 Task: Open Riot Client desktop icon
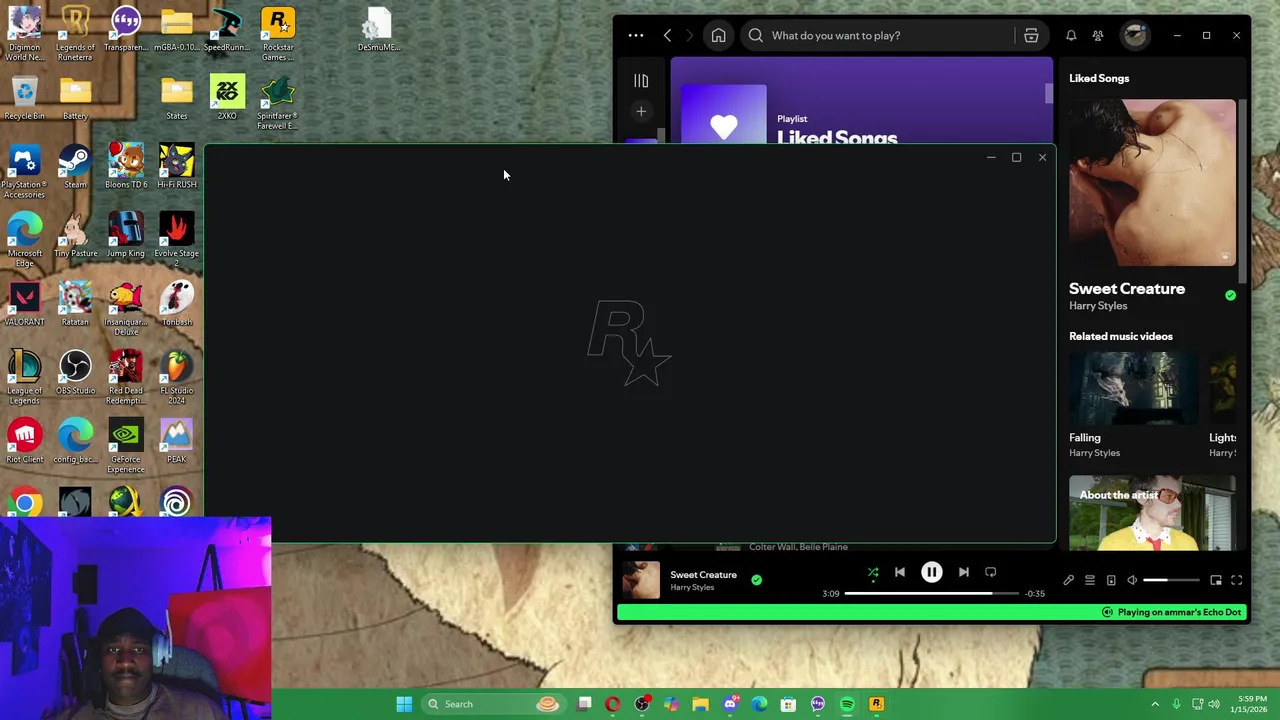pyautogui.click(x=25, y=442)
